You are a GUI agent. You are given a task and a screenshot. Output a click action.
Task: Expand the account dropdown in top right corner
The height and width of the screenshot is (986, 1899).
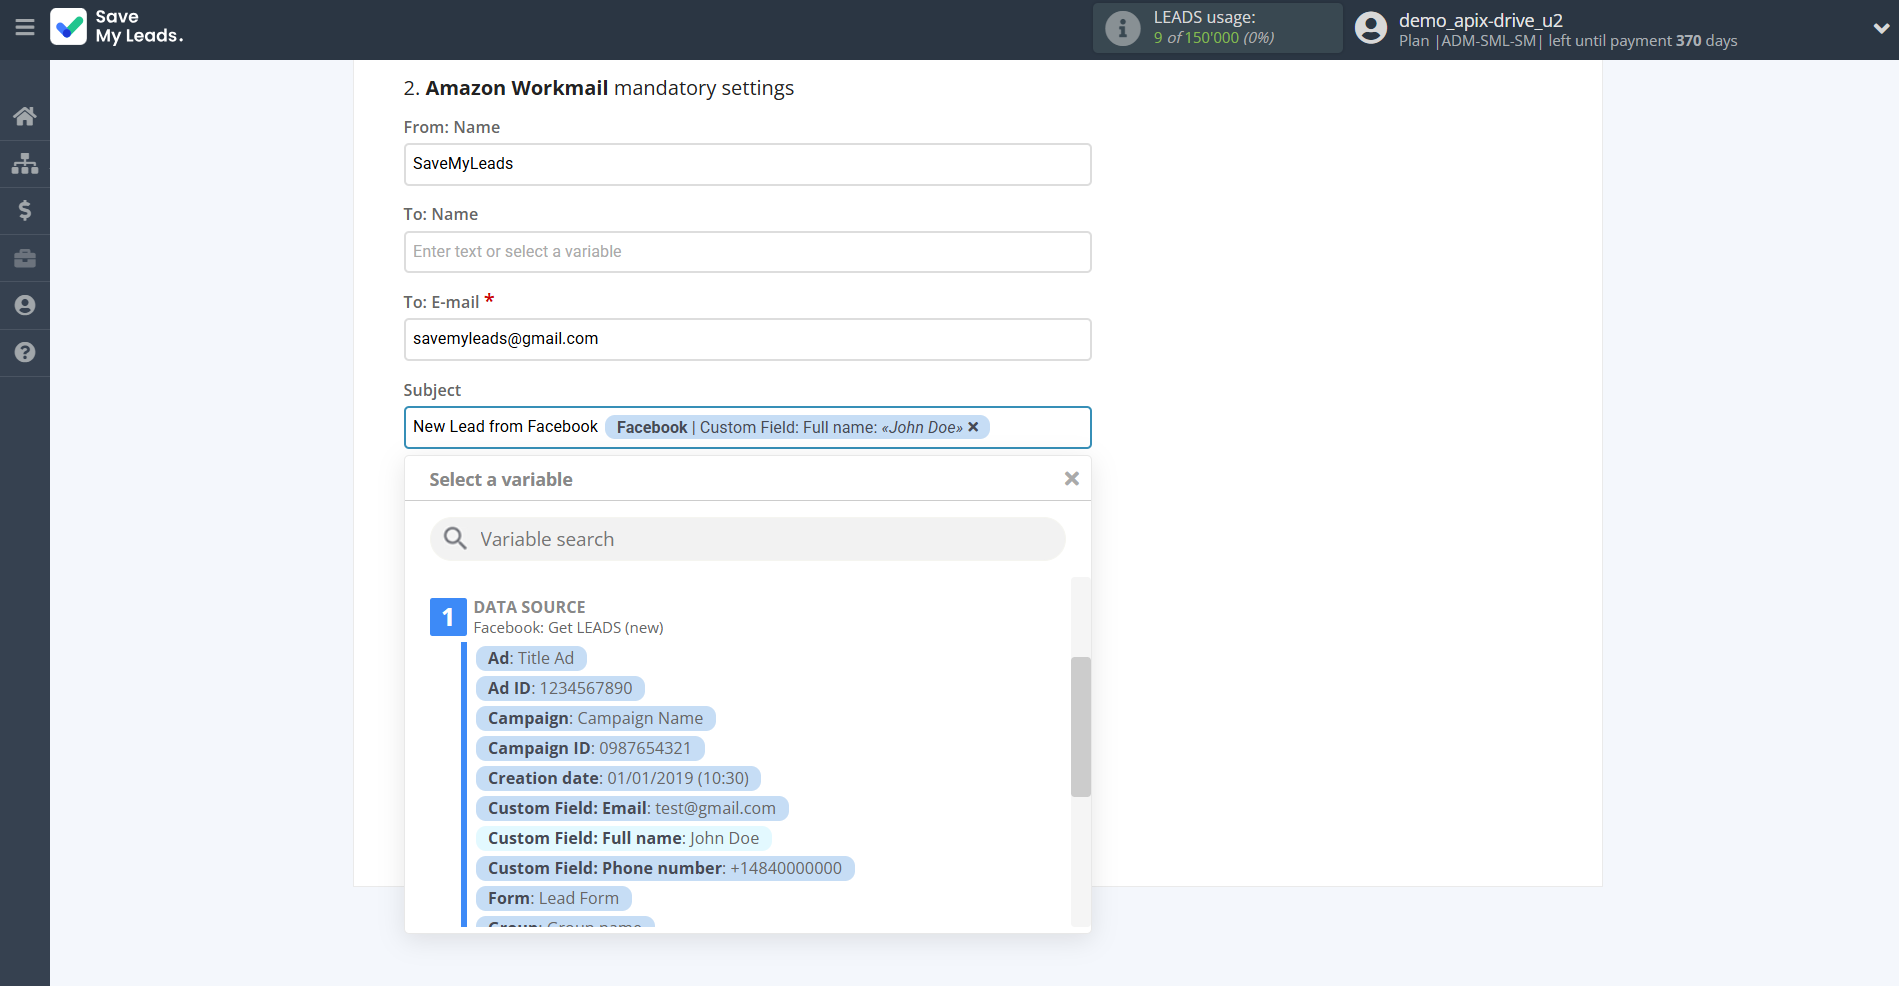[1878, 28]
